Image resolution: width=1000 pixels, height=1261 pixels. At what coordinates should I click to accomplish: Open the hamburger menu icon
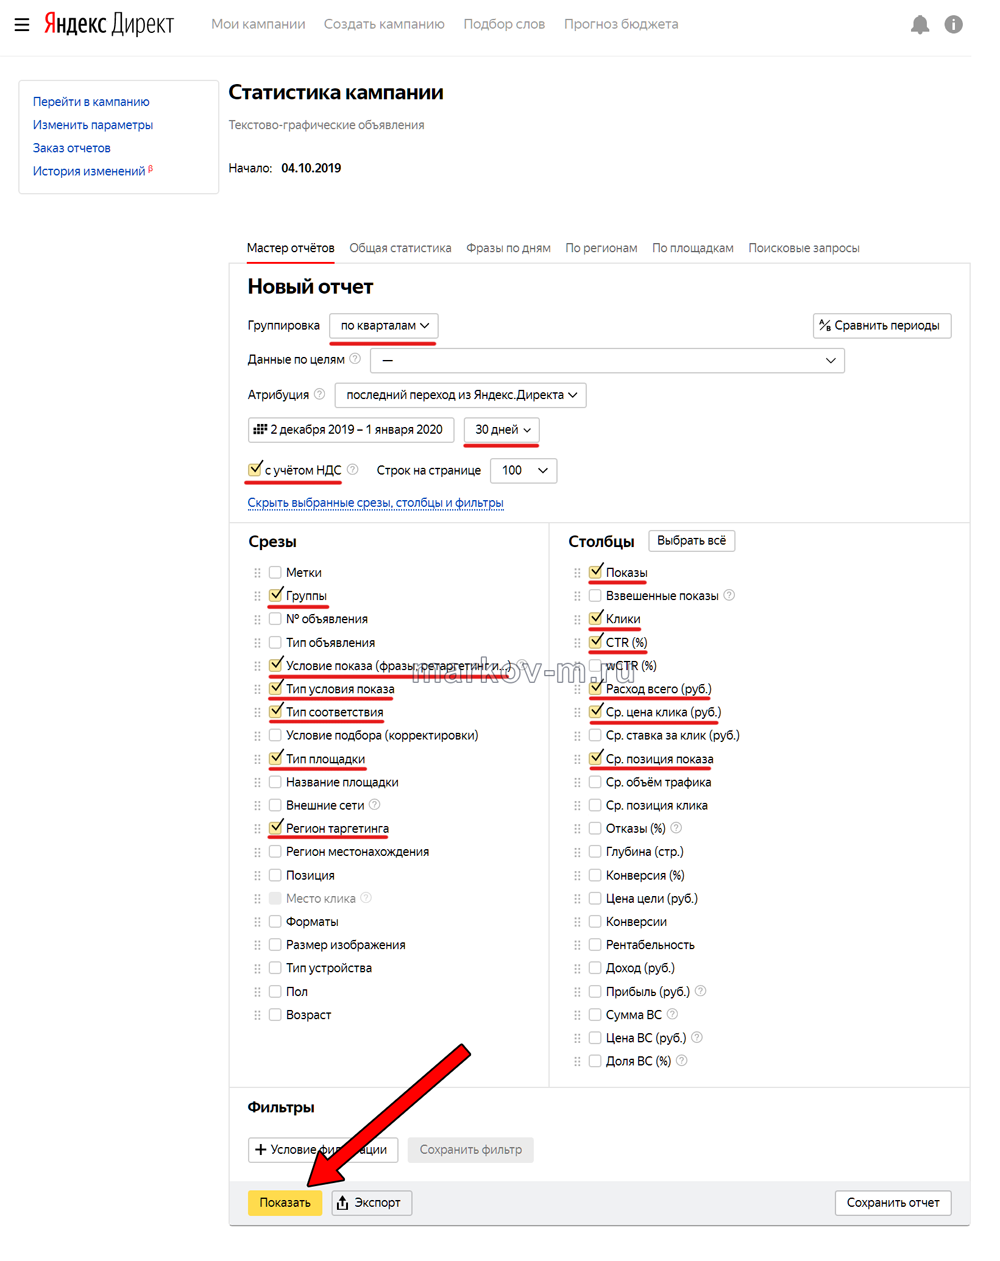click(x=21, y=24)
